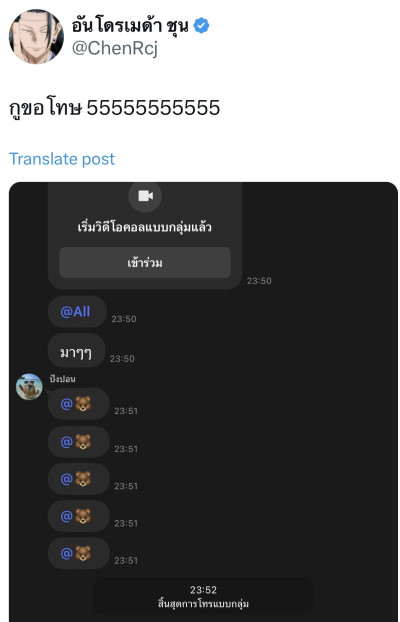Click the ปังปอน sender name

[x=62, y=379]
